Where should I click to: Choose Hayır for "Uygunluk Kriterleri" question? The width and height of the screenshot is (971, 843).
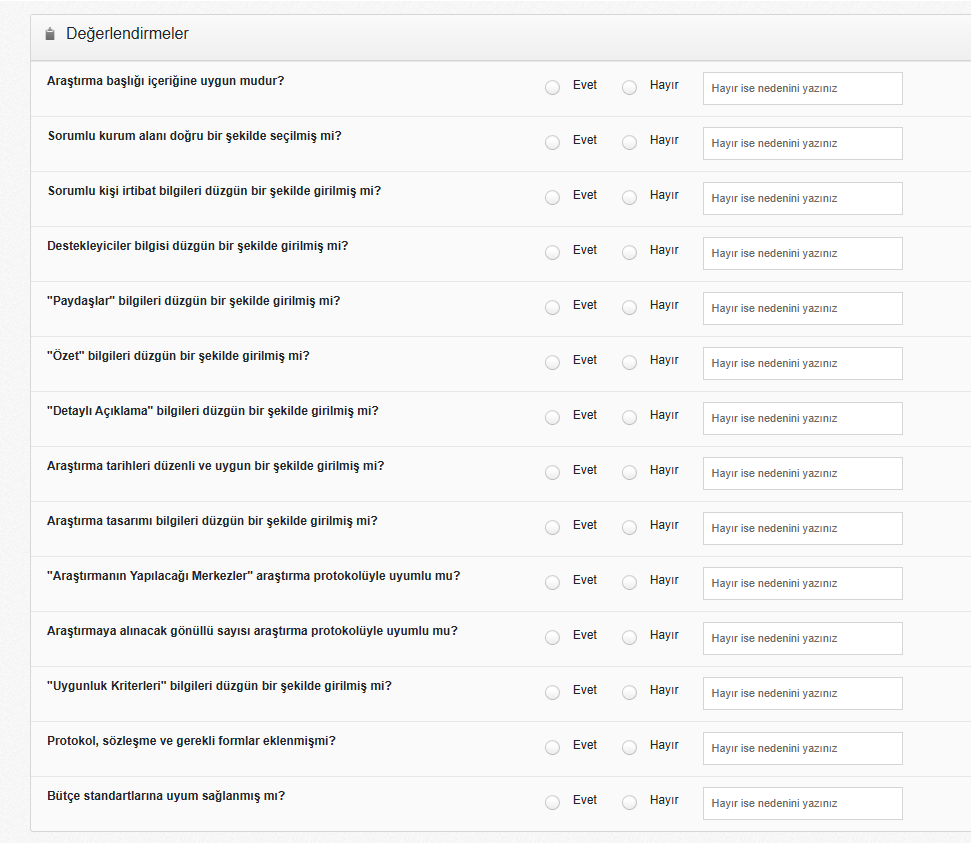[x=629, y=693]
